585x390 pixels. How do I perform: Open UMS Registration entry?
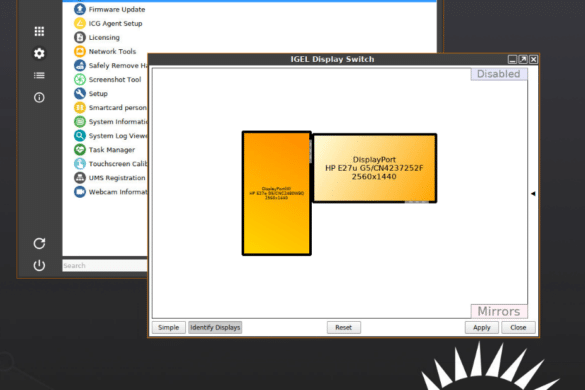click(x=117, y=178)
